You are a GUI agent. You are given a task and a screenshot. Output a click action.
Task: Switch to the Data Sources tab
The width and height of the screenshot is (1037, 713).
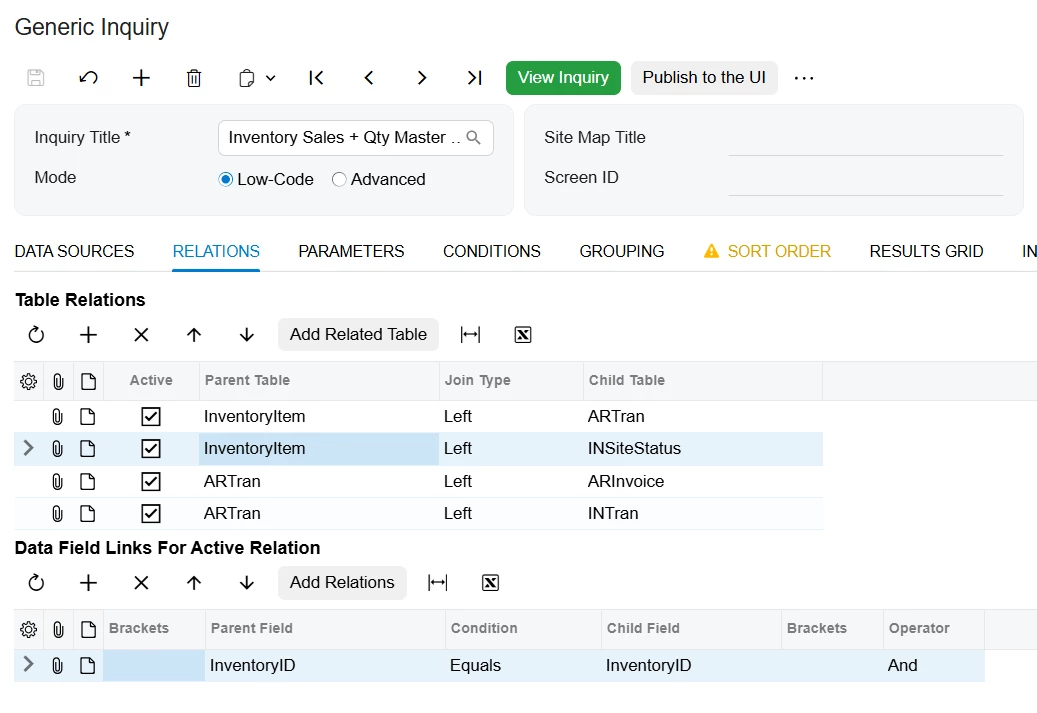74,252
